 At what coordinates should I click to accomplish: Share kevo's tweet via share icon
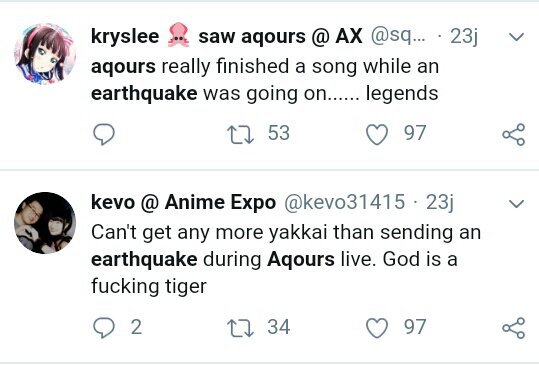click(x=514, y=328)
